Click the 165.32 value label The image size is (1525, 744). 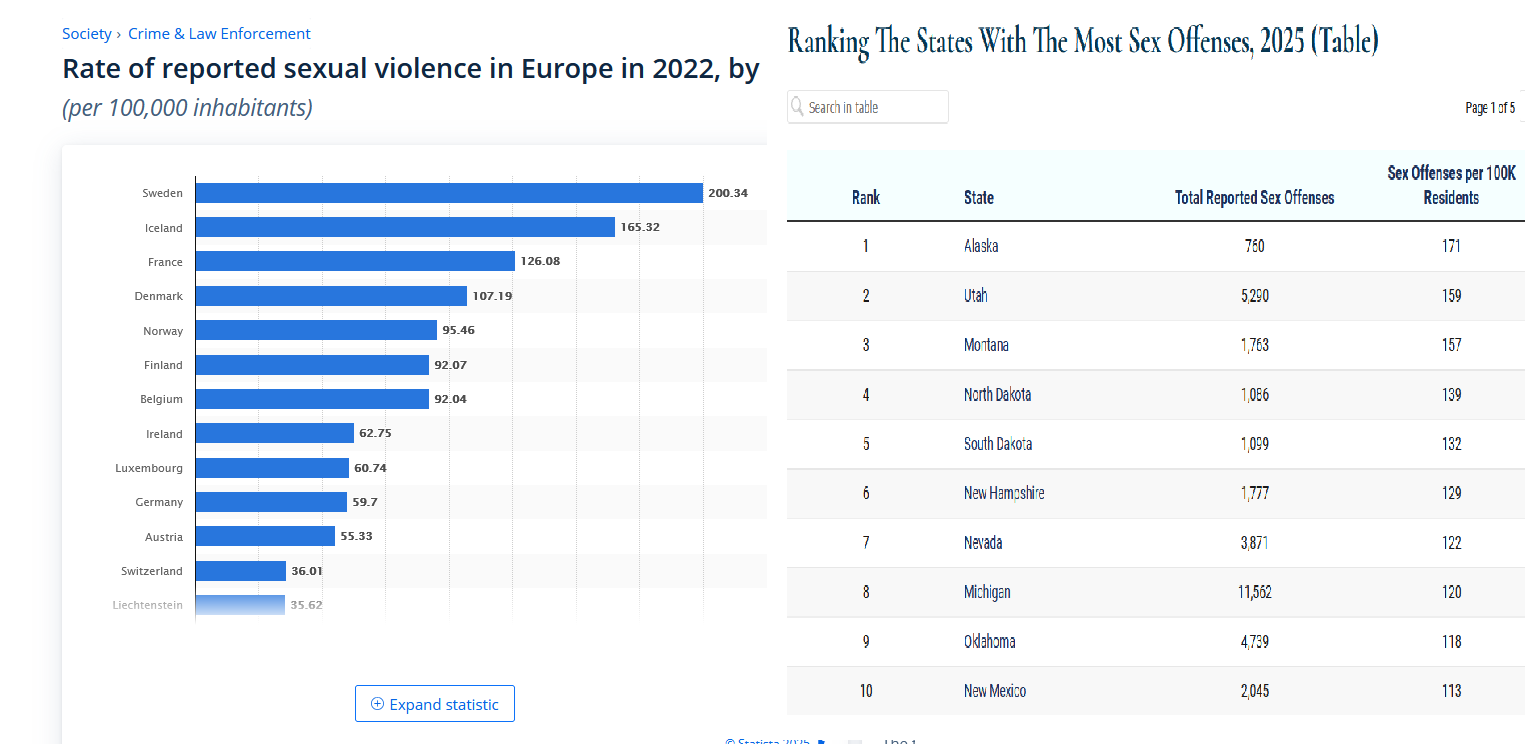640,227
